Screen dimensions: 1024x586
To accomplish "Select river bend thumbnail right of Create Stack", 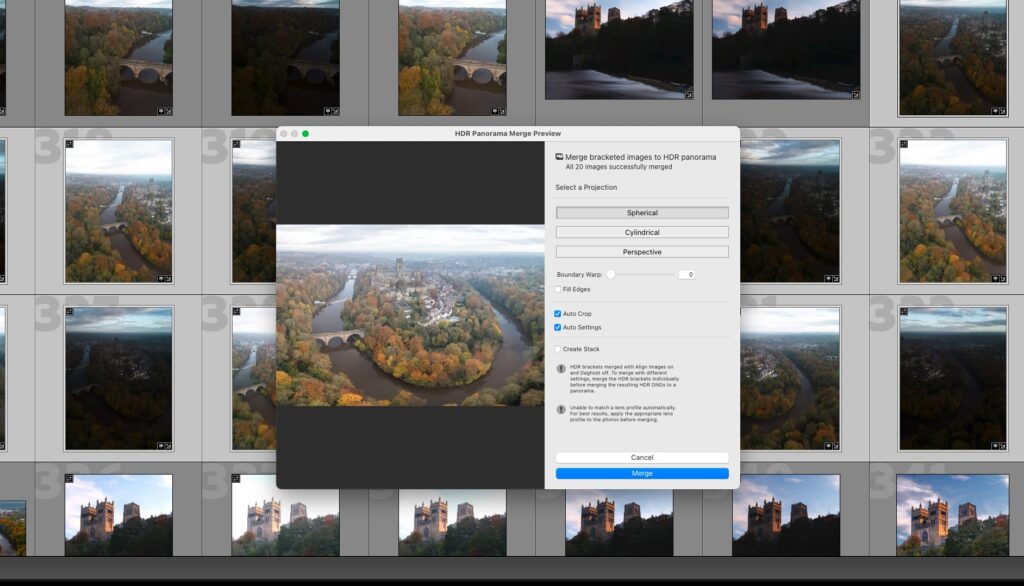I will [x=790, y=378].
